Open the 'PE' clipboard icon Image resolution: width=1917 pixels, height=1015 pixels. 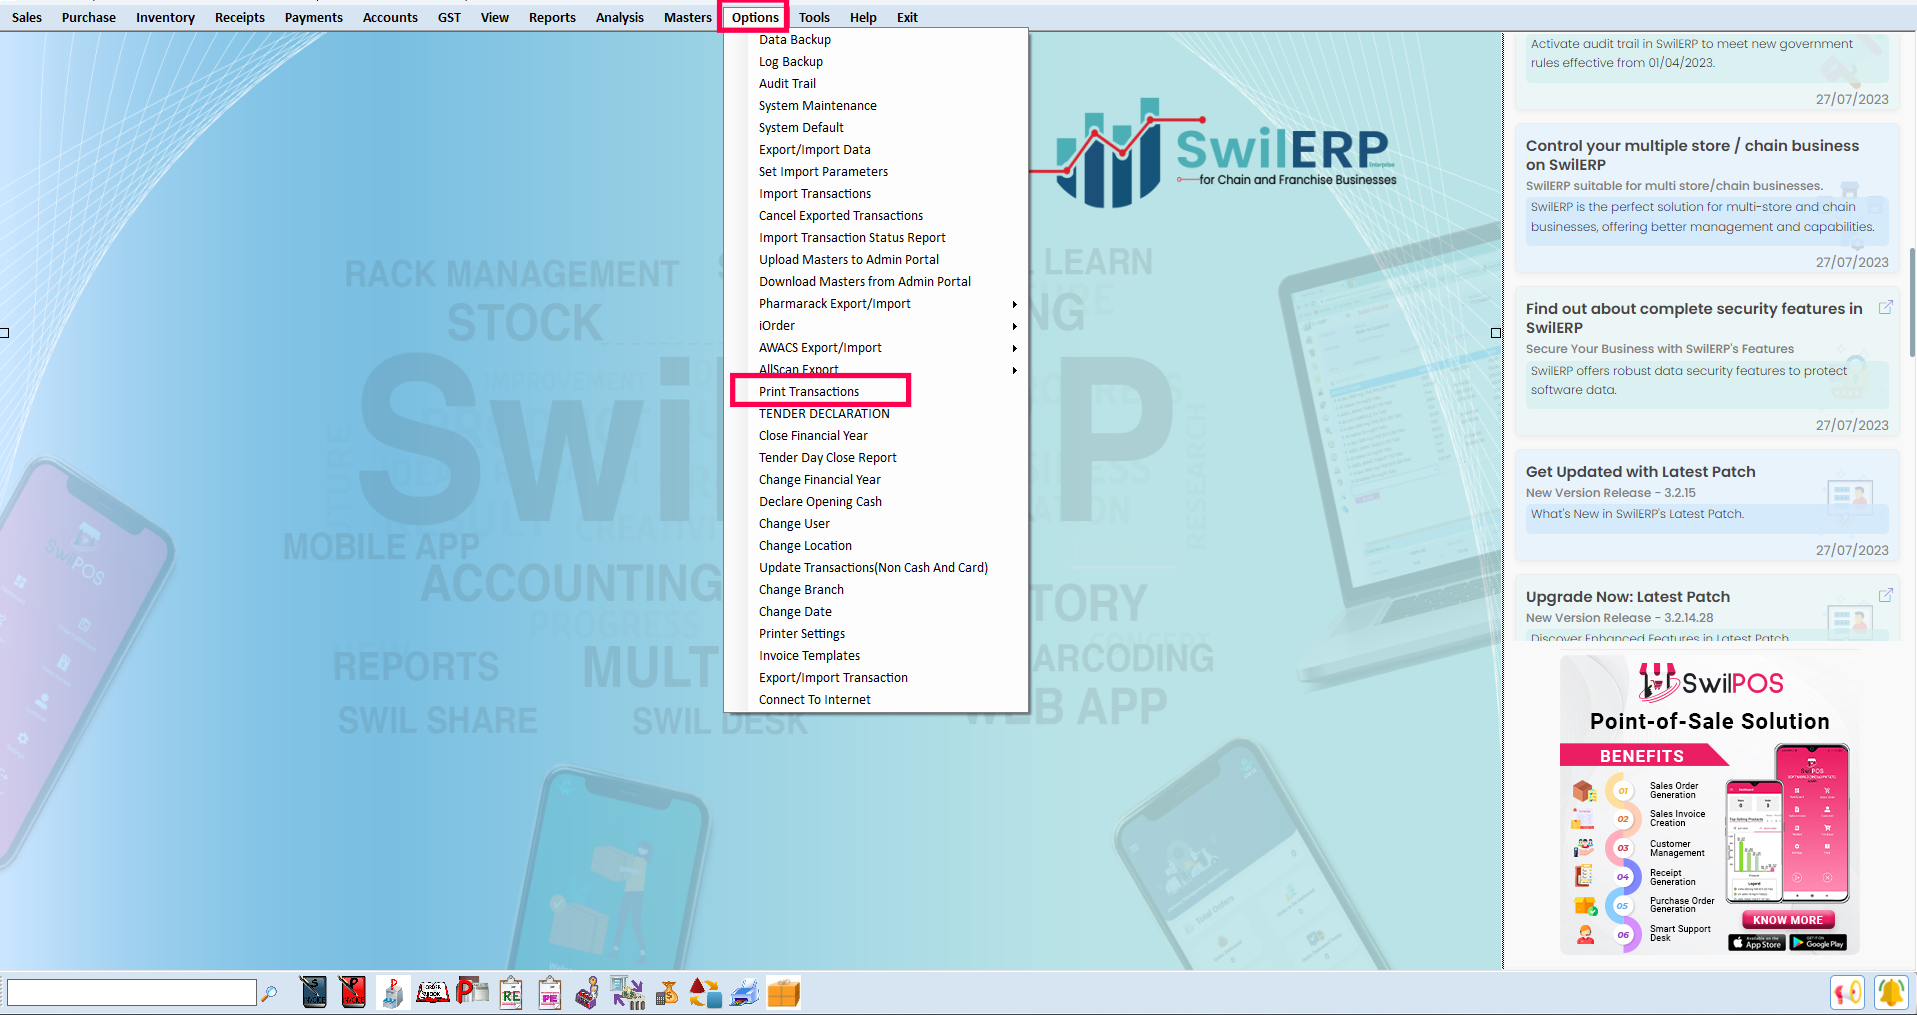(550, 992)
